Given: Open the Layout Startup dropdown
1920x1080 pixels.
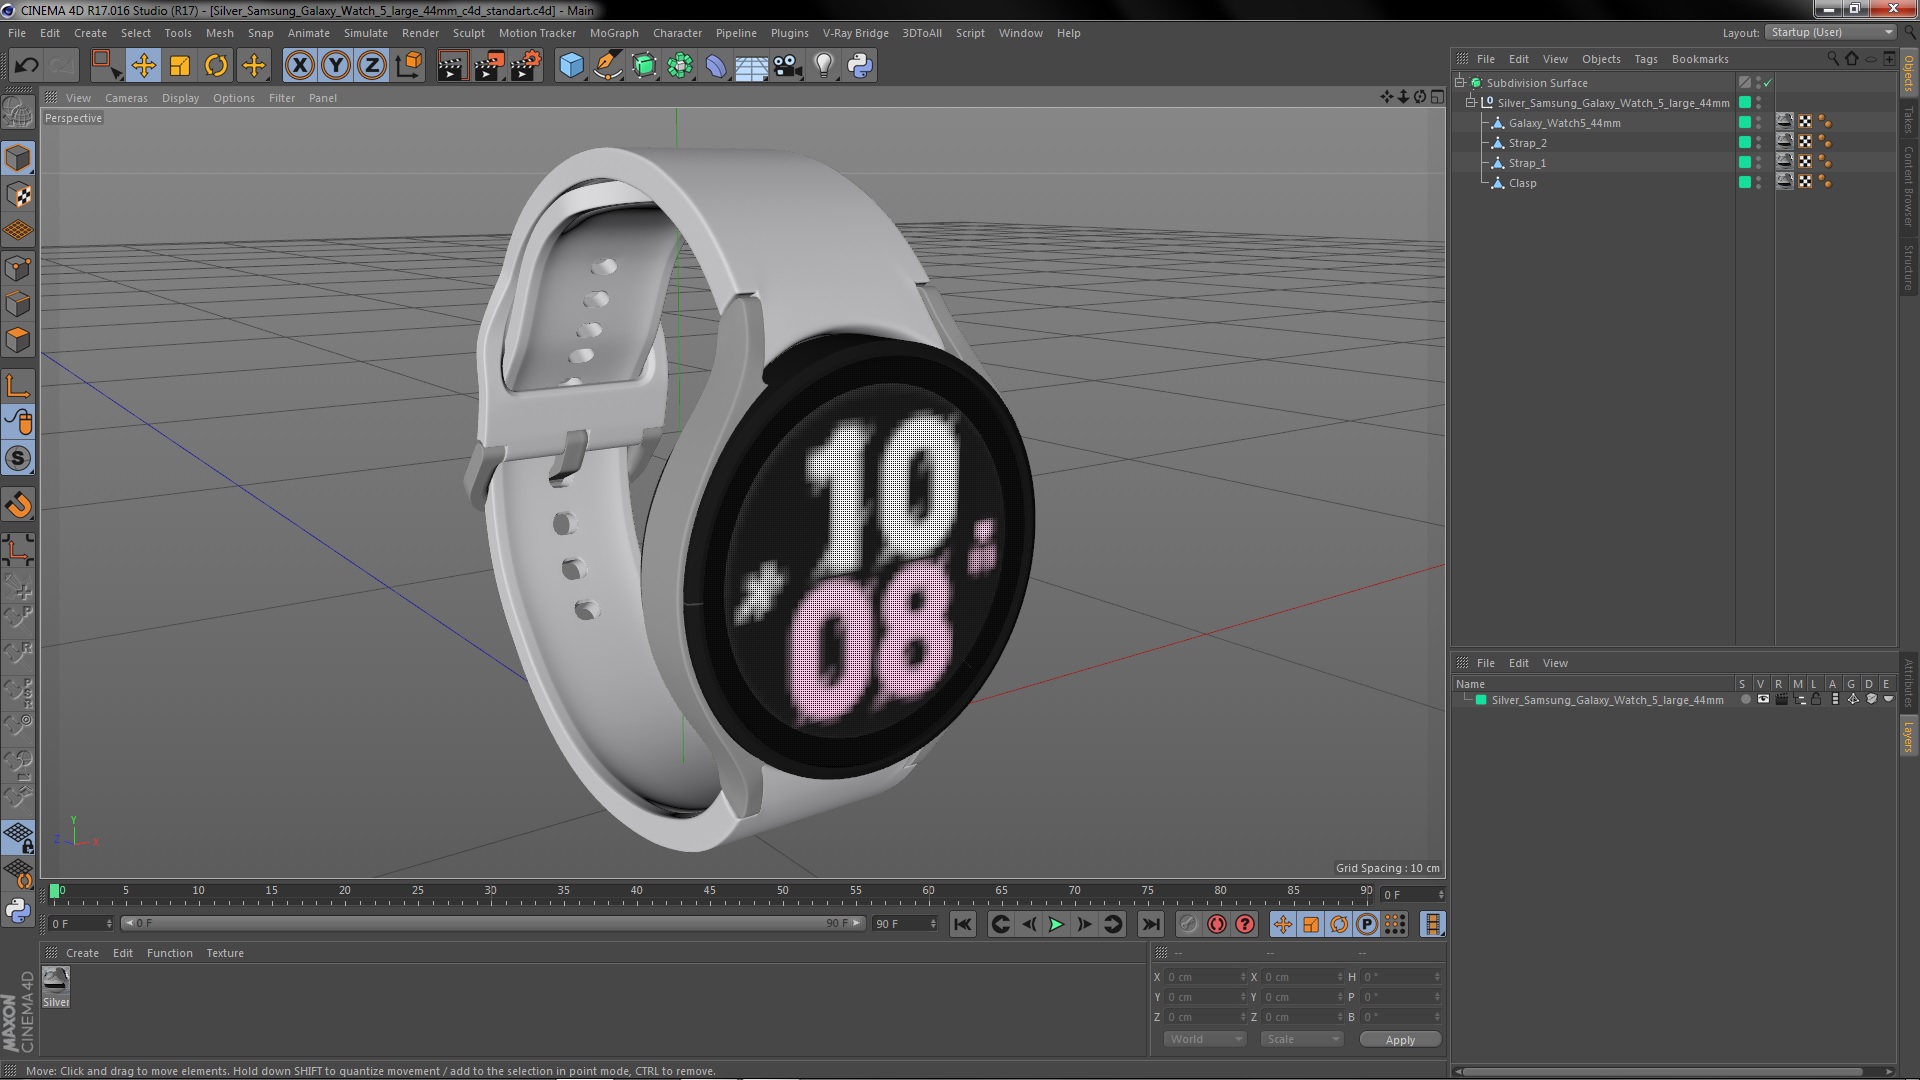Looking at the screenshot, I should coord(1831,32).
